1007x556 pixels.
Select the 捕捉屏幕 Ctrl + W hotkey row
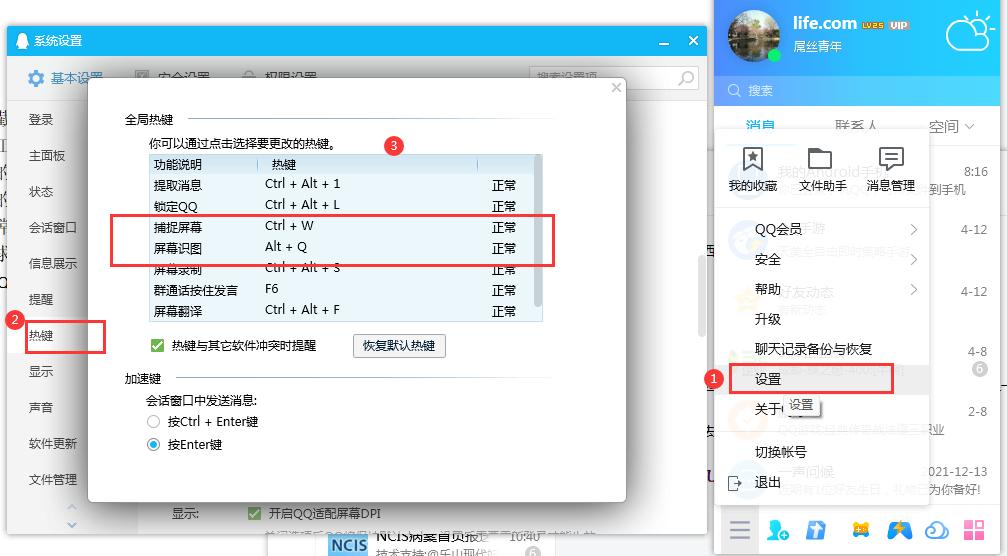(342, 227)
